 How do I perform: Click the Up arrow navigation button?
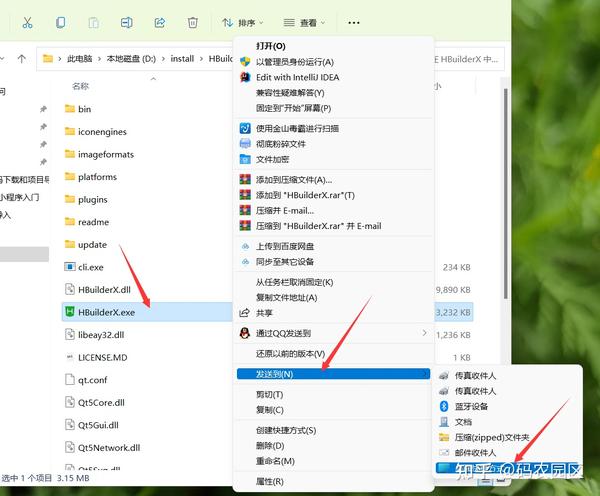point(21,59)
